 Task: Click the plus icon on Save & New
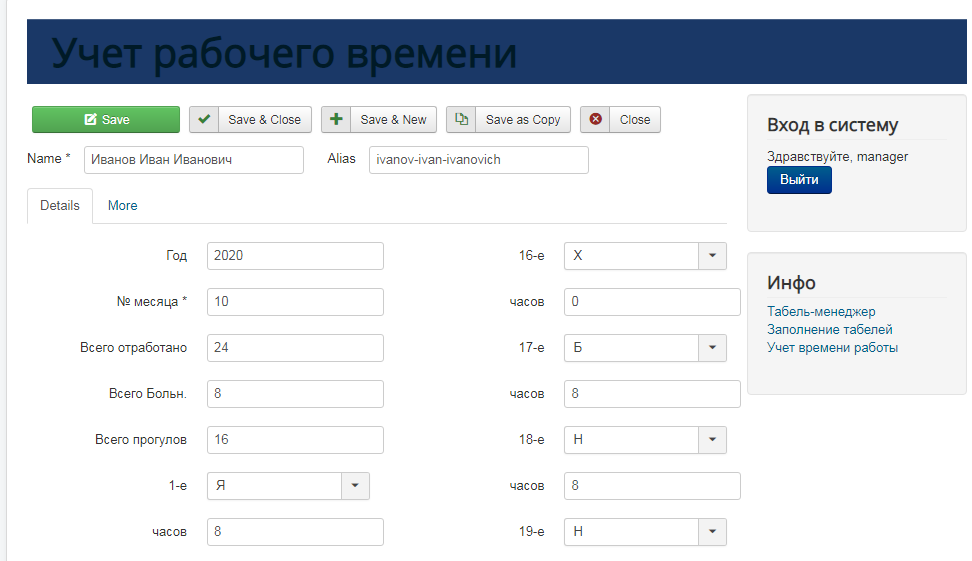click(x=336, y=120)
